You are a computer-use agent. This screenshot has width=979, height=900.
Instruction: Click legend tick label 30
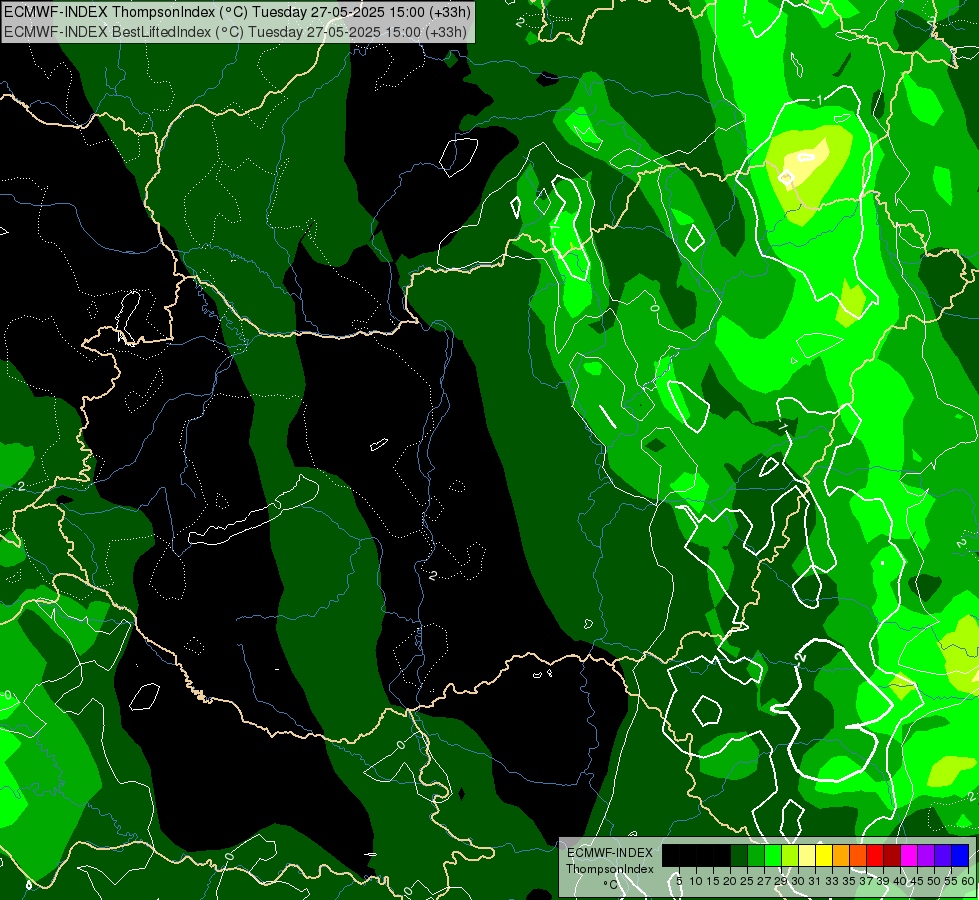click(798, 881)
